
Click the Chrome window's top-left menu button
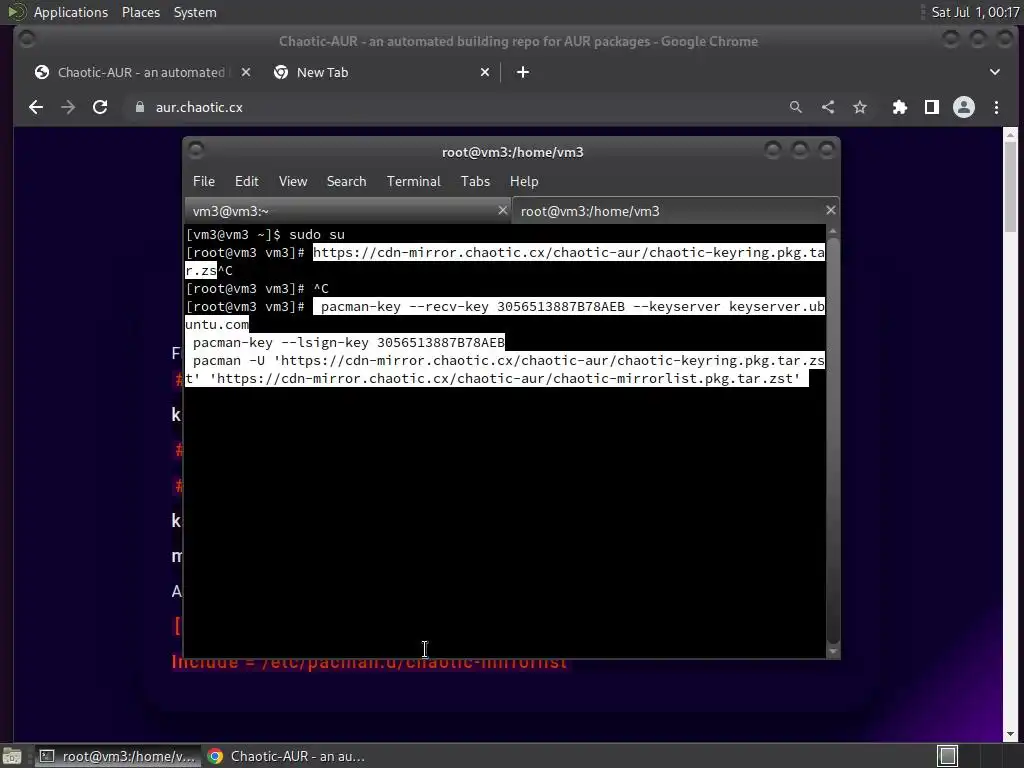coord(27,40)
